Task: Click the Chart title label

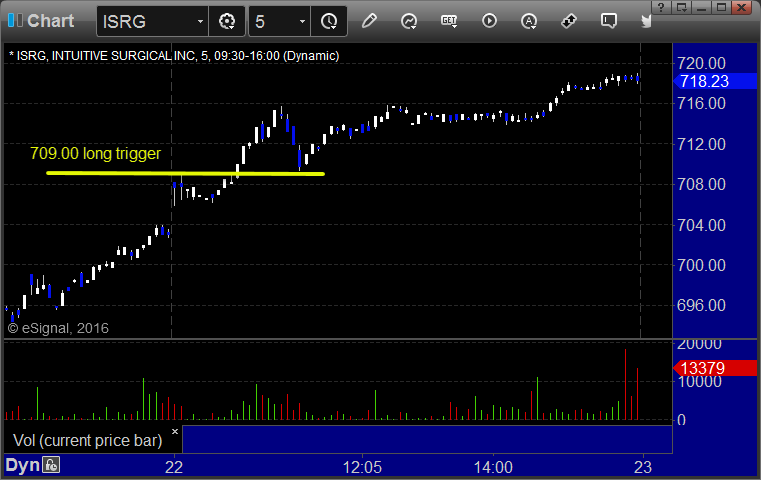Action: 50,21
